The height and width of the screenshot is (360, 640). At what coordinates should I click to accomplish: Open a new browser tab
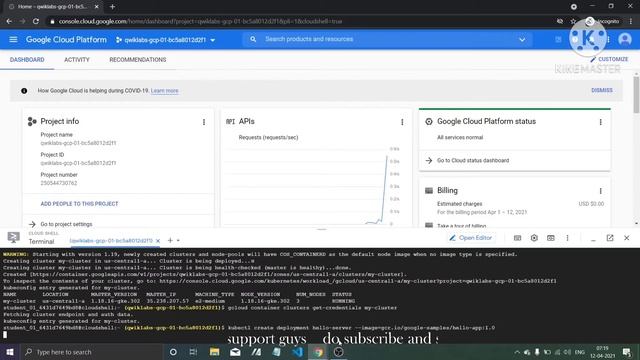tap(112, 7)
